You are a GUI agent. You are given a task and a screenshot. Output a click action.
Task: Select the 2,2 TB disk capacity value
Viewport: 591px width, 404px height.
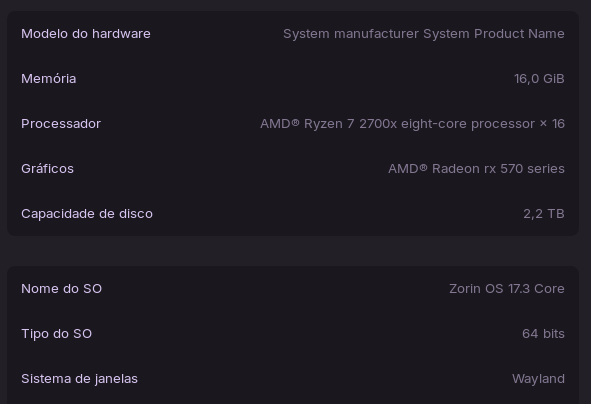tap(544, 214)
